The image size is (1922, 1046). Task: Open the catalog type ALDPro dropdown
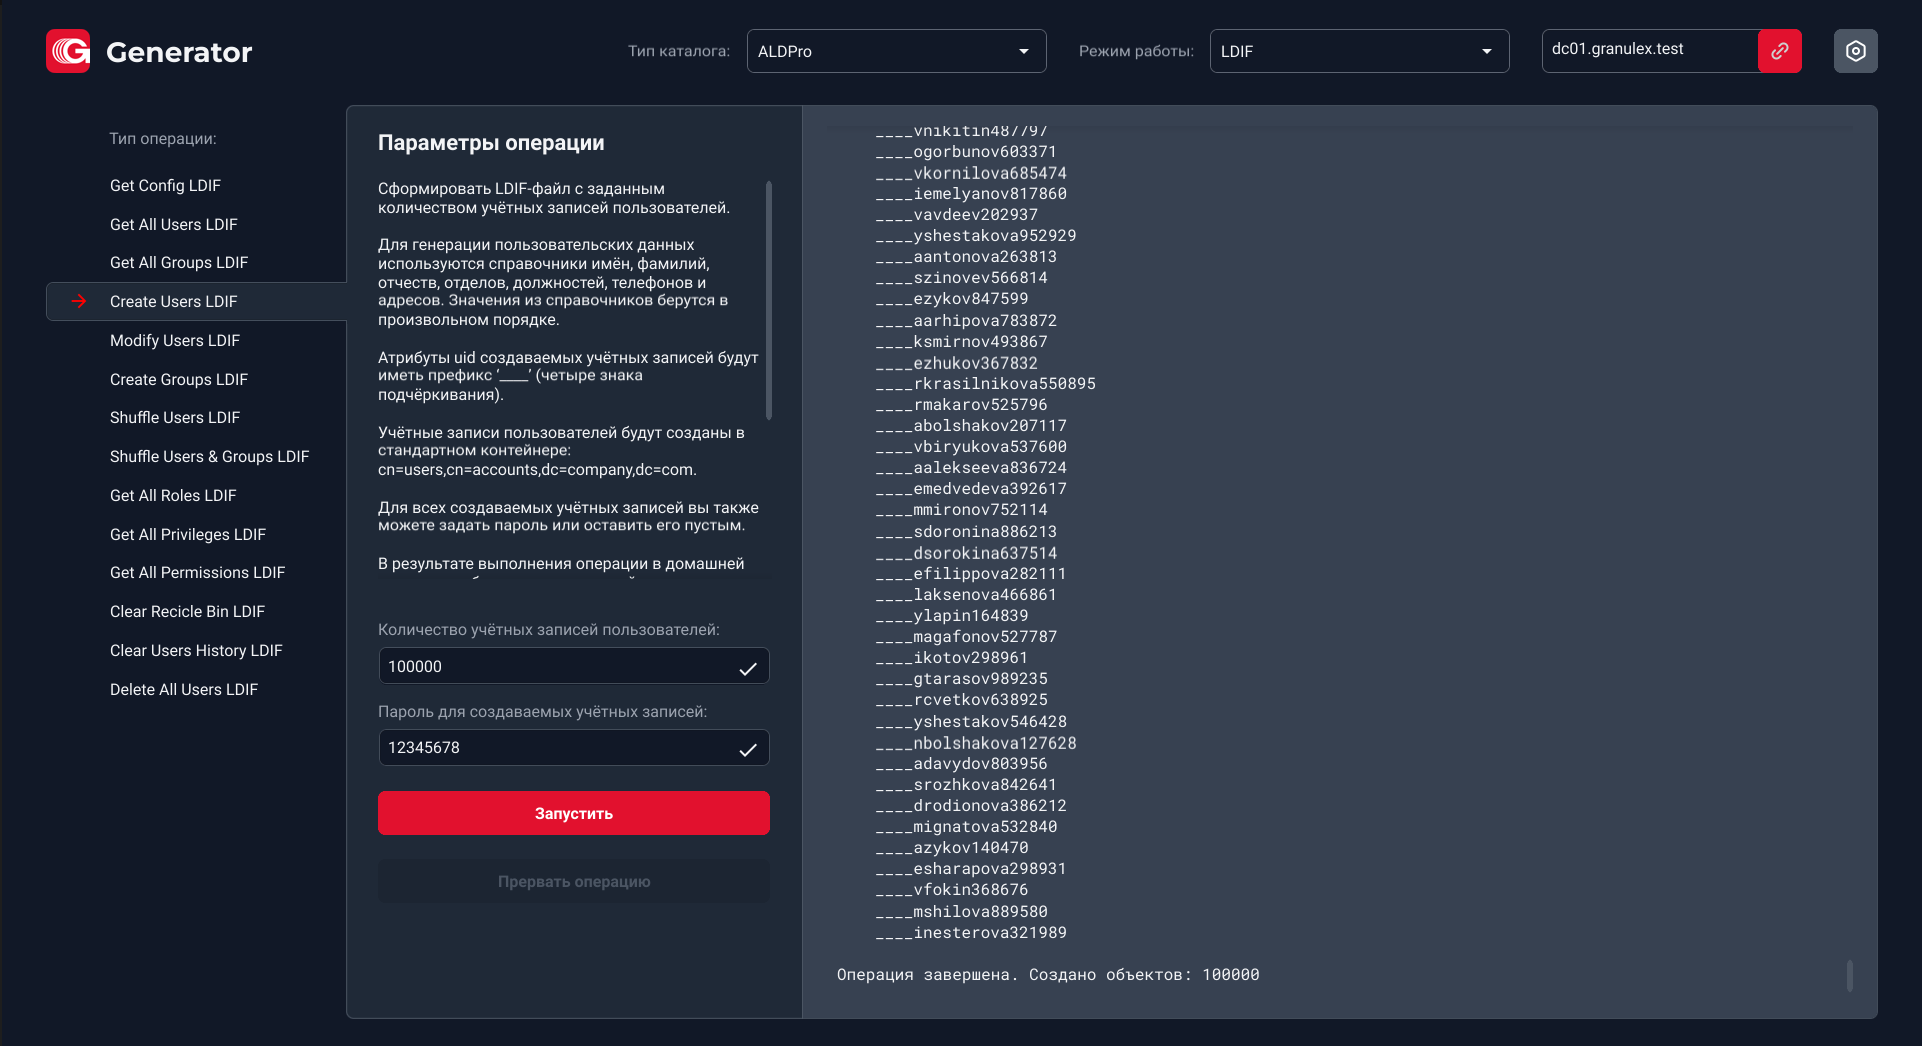click(x=897, y=51)
